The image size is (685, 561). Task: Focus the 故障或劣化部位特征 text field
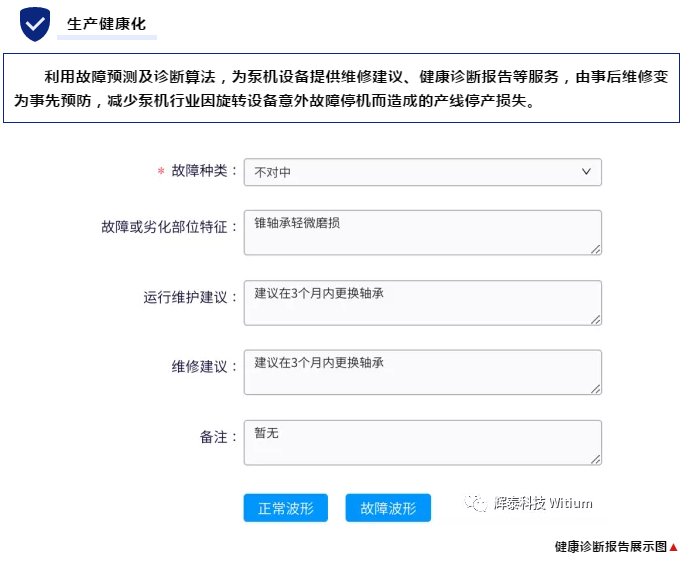click(x=422, y=232)
